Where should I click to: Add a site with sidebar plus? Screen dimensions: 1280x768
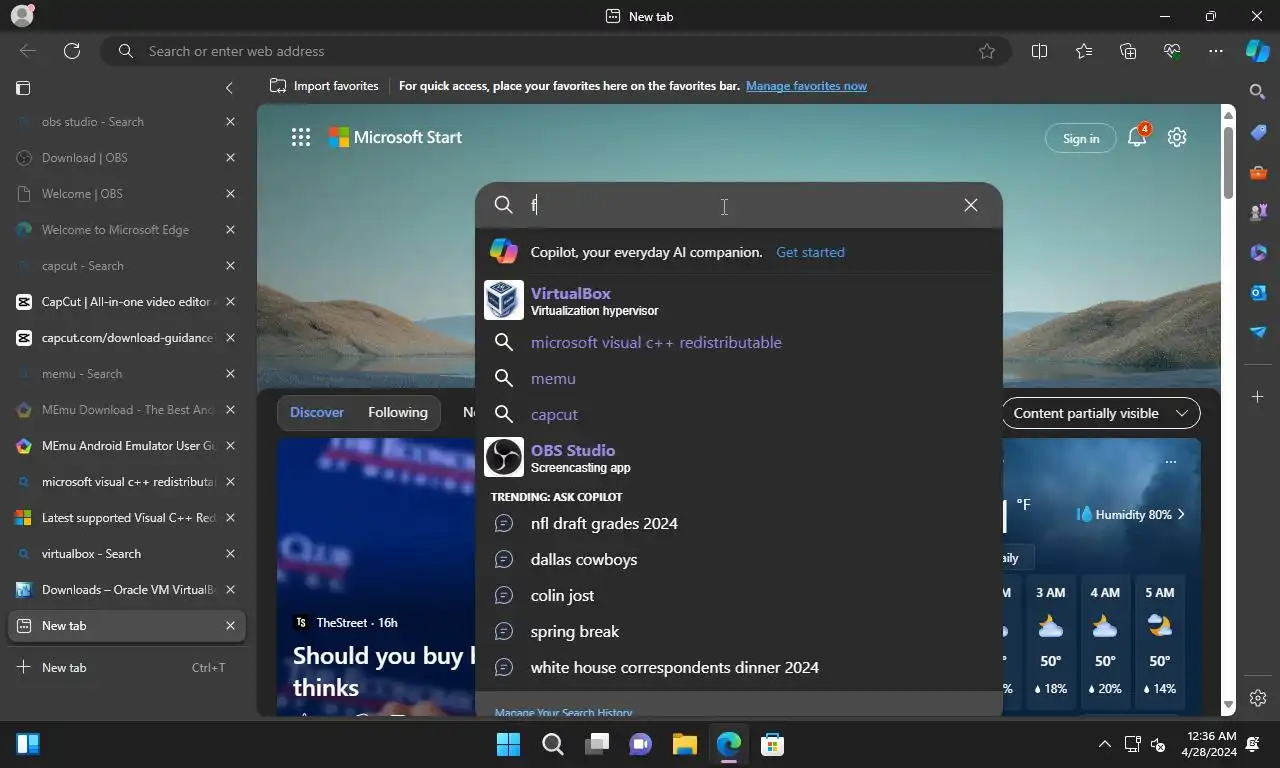pos(1258,397)
